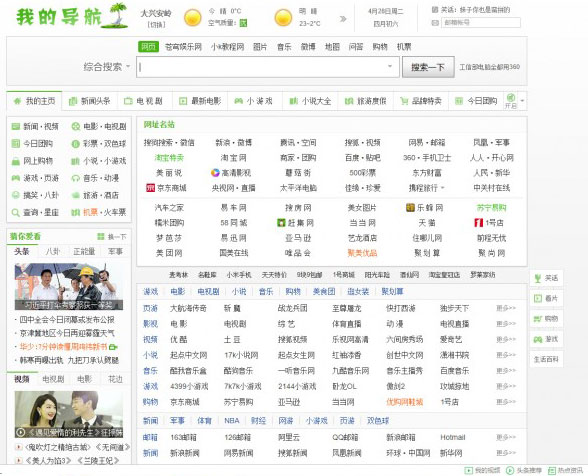Image resolution: width=588 pixels, height=476 pixels.
Task: Toggle the 开启 switch at tab bar end
Action: pyautogui.click(x=511, y=101)
